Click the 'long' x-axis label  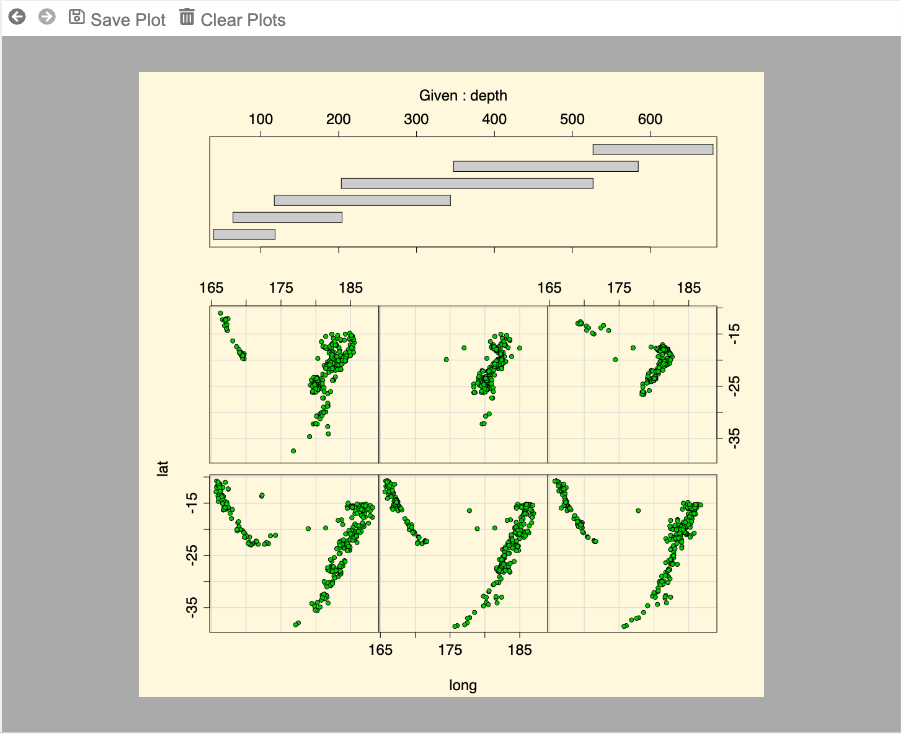click(x=463, y=685)
